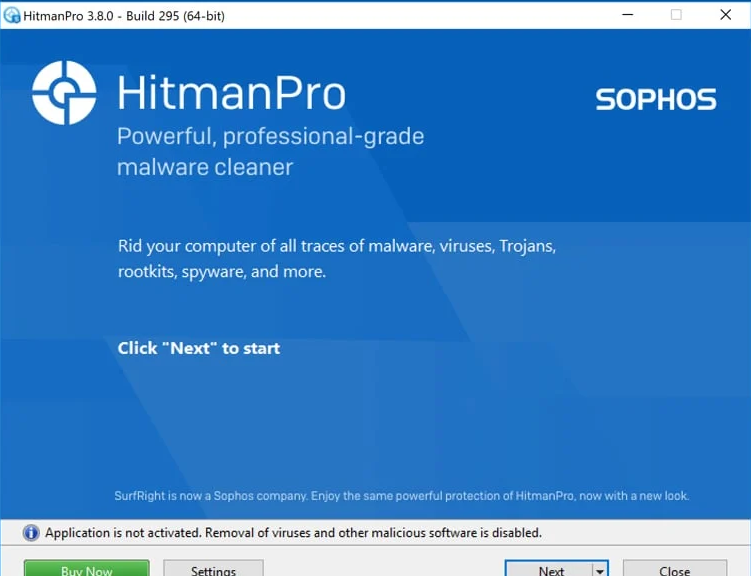Click the "malware cleaner" tagline line

pos(205,167)
